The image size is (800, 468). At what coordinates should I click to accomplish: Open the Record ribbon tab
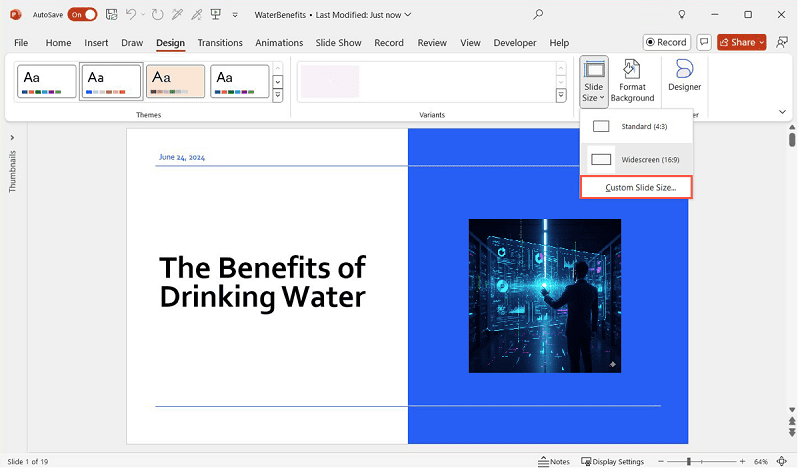[389, 43]
